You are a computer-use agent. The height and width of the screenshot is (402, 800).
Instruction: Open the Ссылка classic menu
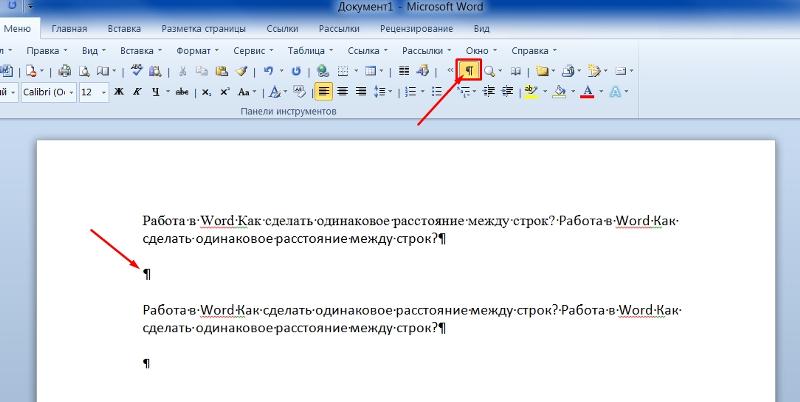pos(367,51)
